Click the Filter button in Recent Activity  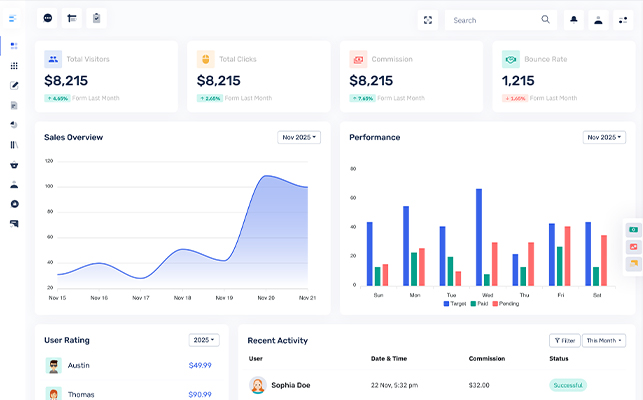pos(563,340)
